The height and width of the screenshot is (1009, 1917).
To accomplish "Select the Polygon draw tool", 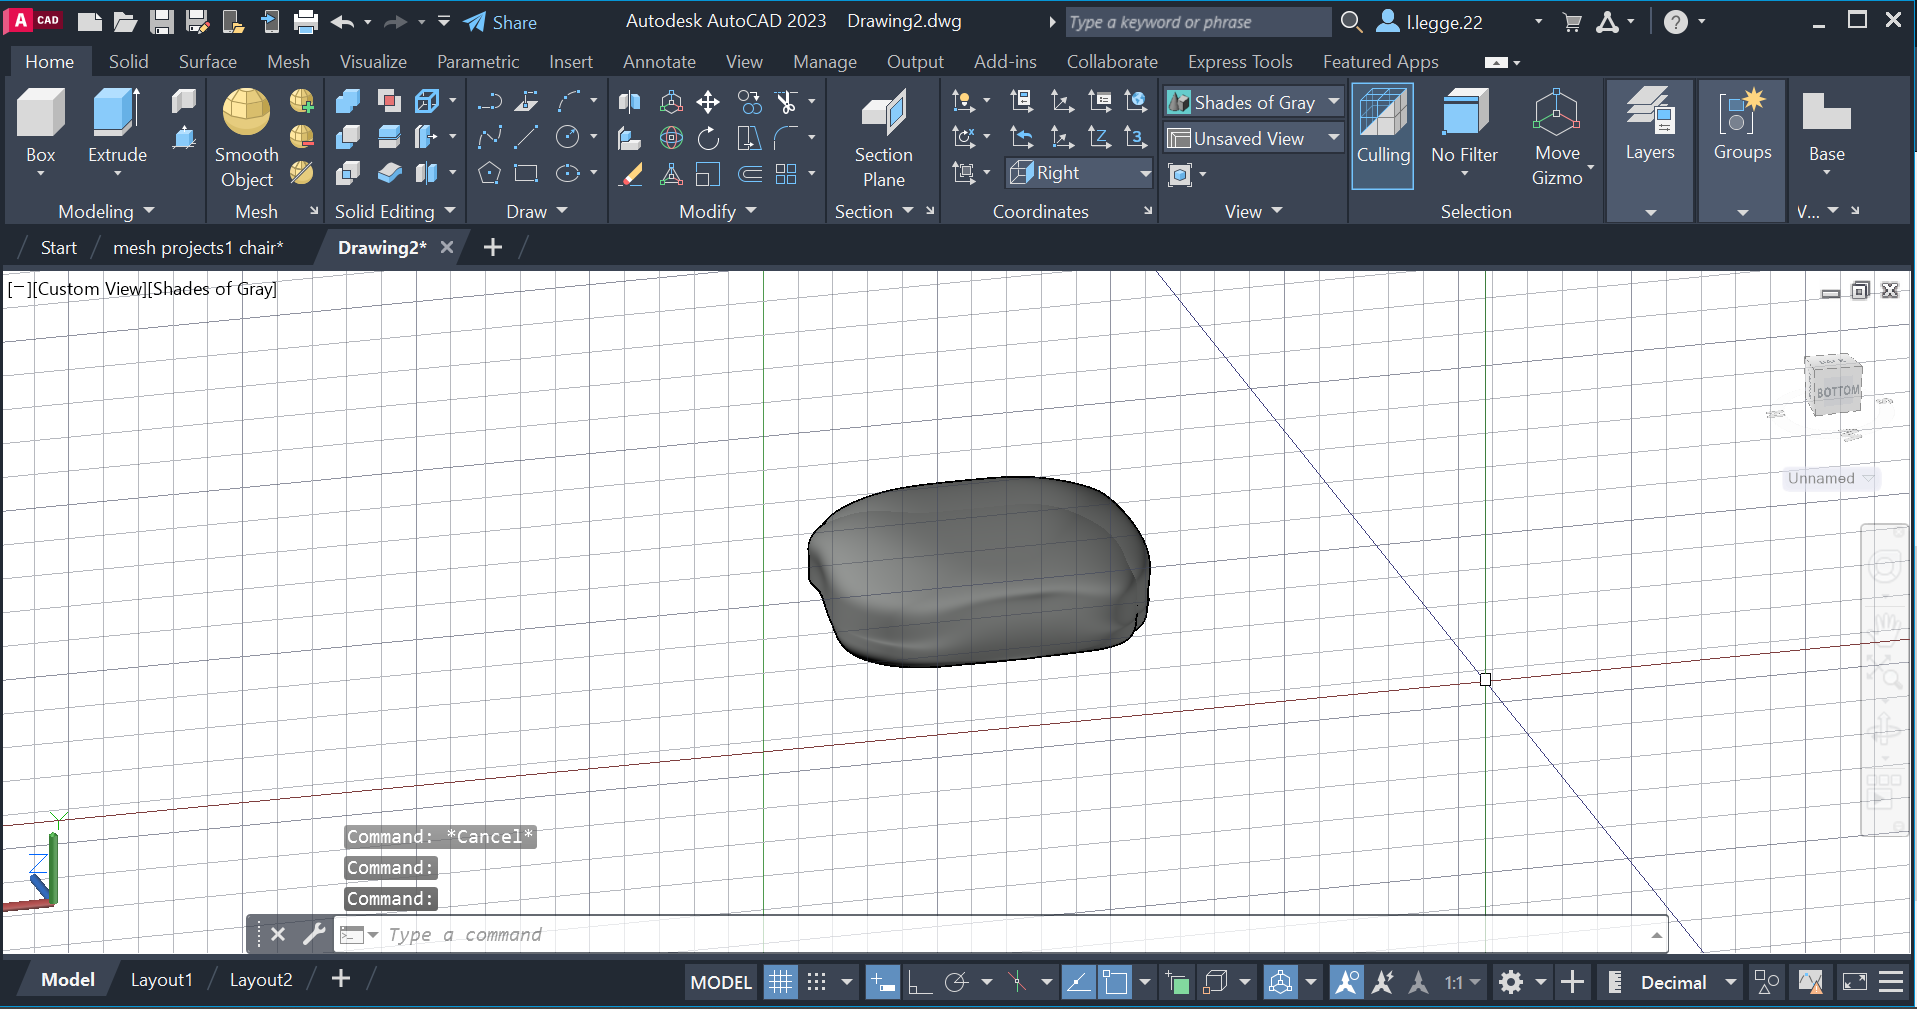I will tap(489, 174).
